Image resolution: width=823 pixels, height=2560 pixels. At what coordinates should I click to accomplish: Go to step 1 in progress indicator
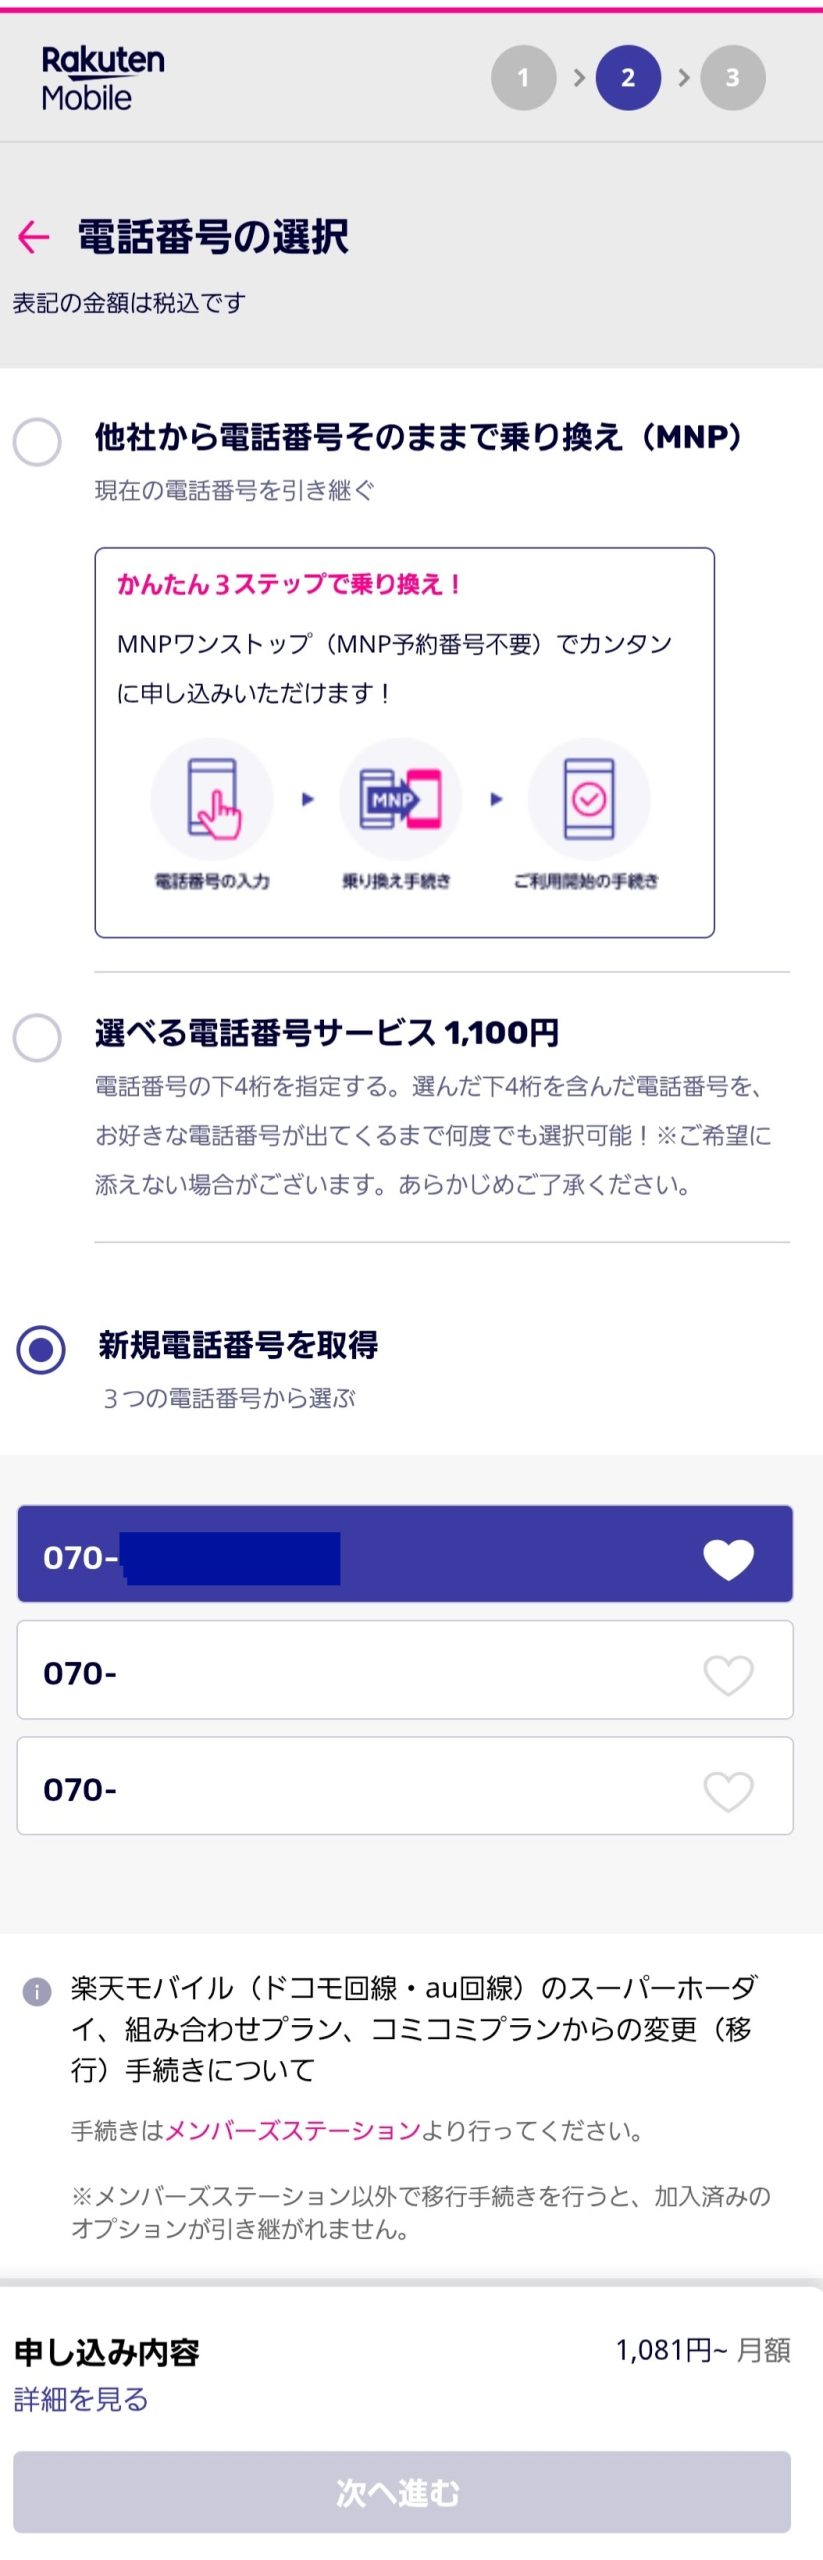523,78
